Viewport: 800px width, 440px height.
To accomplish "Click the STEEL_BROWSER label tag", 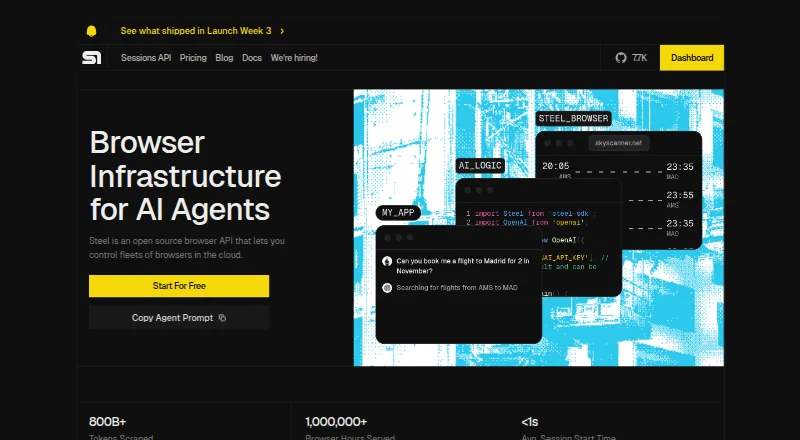I will point(573,118).
